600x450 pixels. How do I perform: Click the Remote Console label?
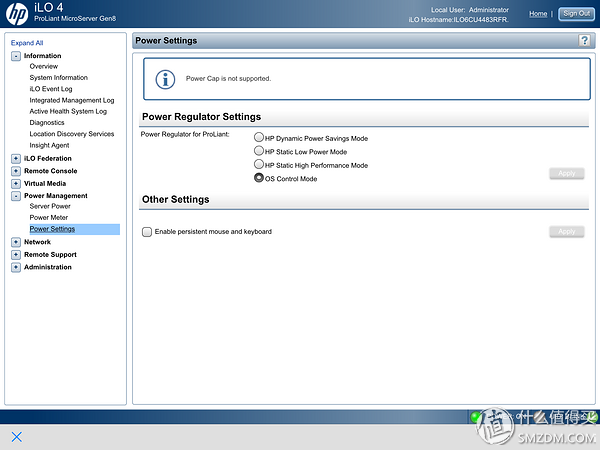point(51,171)
